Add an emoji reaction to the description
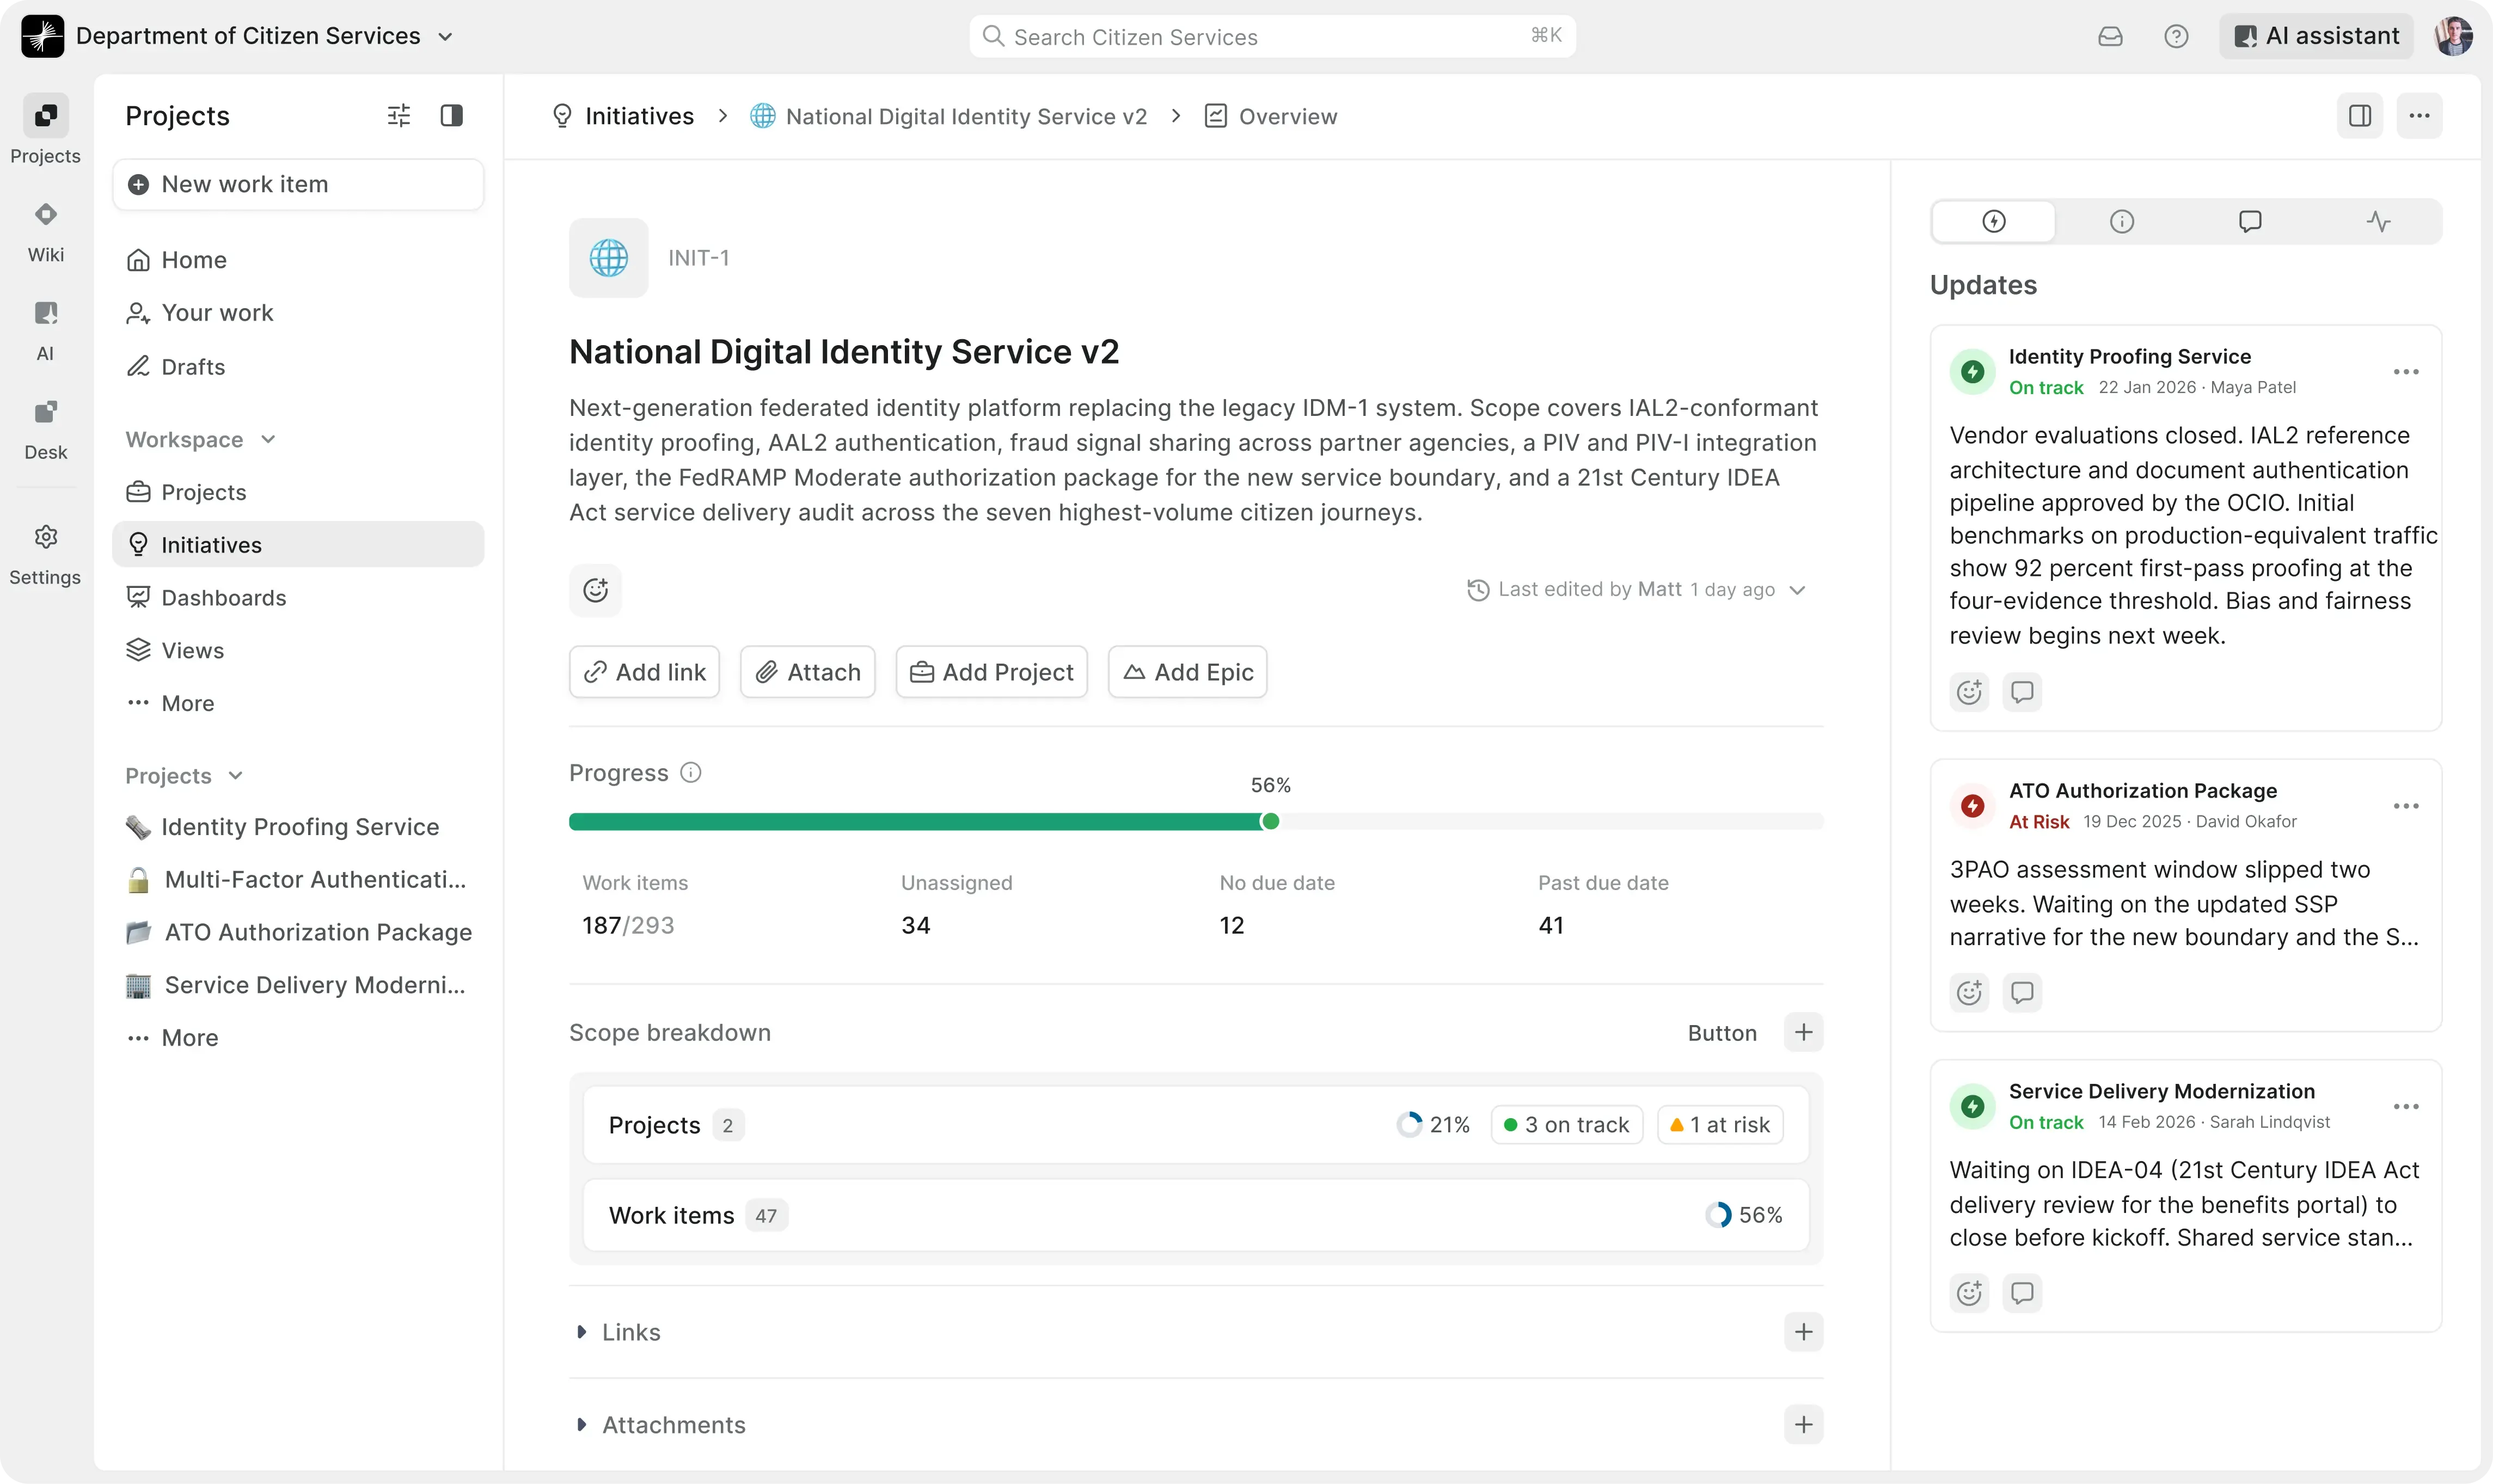Image resolution: width=2493 pixels, height=1484 pixels. (595, 590)
